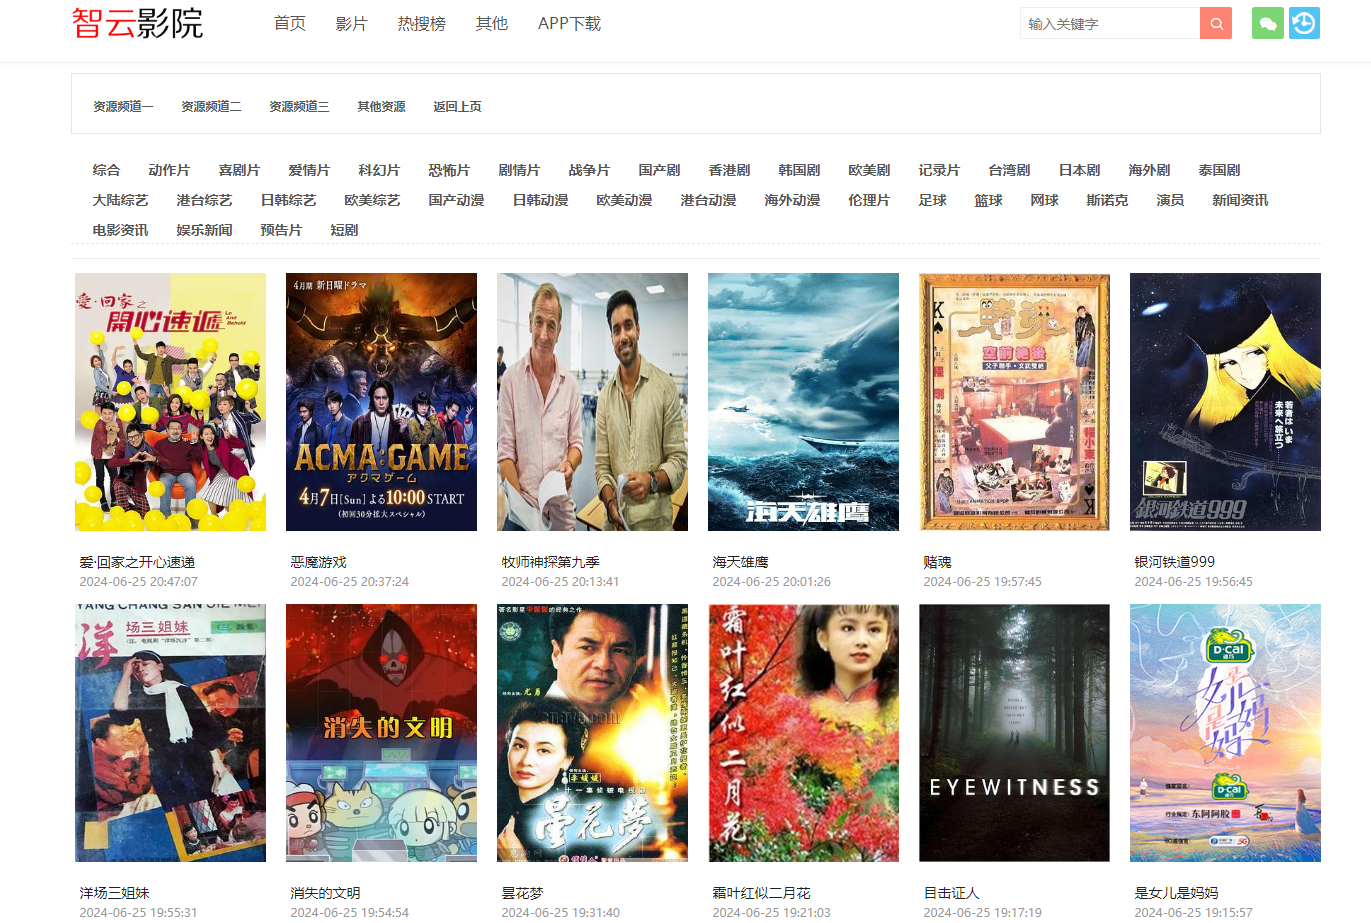Viewport: 1371px width, 923px height.
Task: Open the APP下载 nav item
Action: coord(569,23)
